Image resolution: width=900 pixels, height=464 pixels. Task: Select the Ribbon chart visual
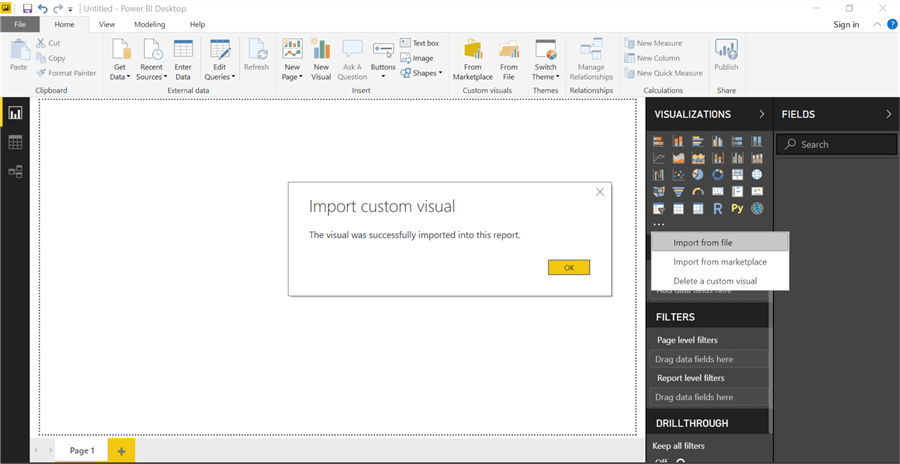pos(757,158)
